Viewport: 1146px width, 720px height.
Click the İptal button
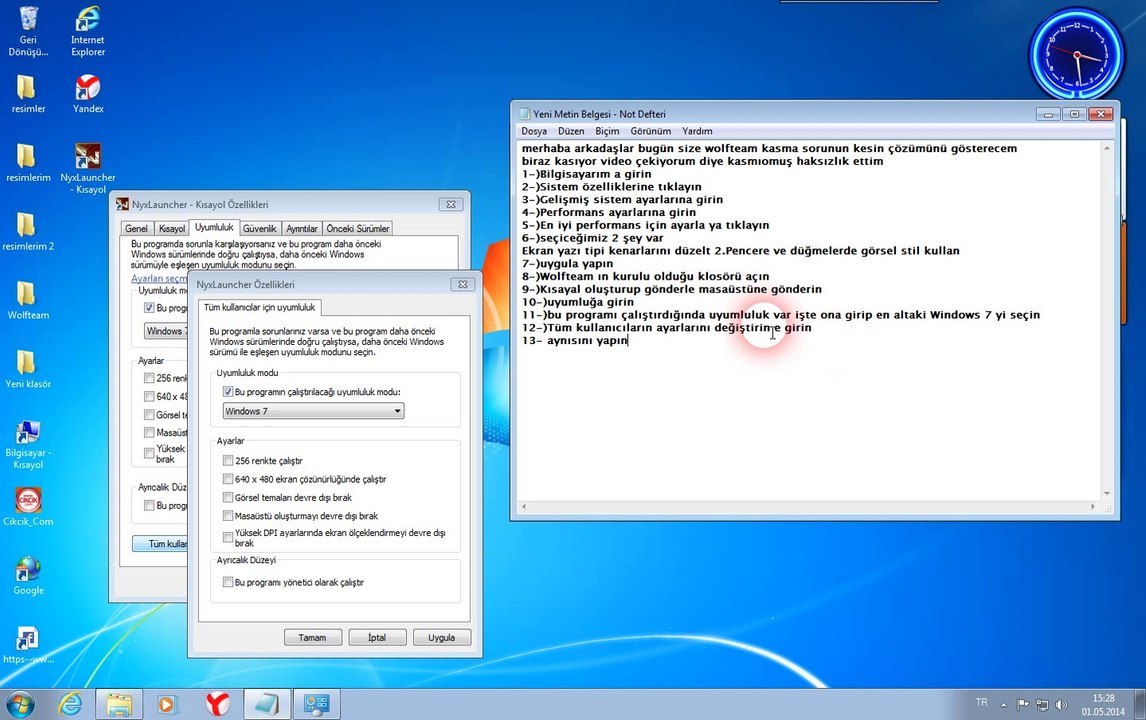(377, 637)
